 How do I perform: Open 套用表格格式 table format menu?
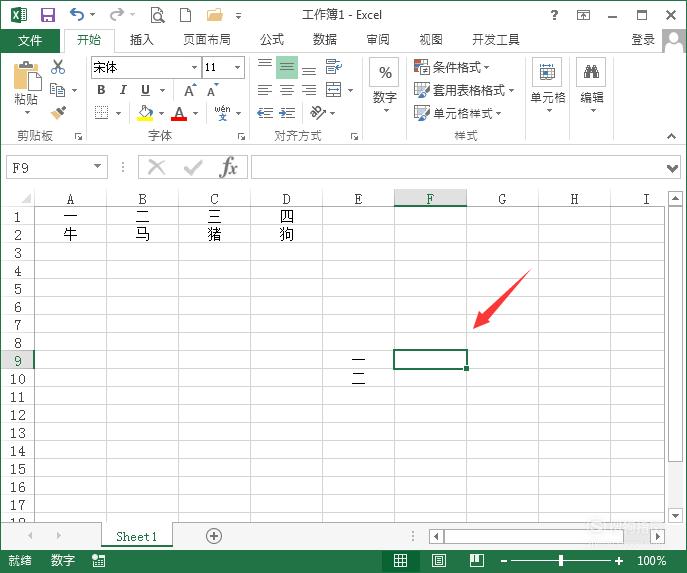click(x=464, y=90)
